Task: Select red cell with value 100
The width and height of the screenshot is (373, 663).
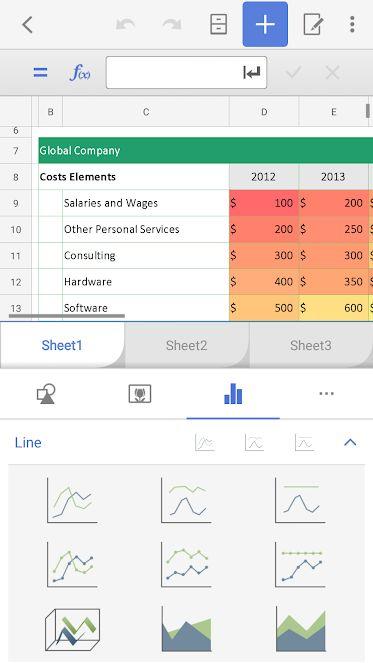Action: tap(264, 203)
